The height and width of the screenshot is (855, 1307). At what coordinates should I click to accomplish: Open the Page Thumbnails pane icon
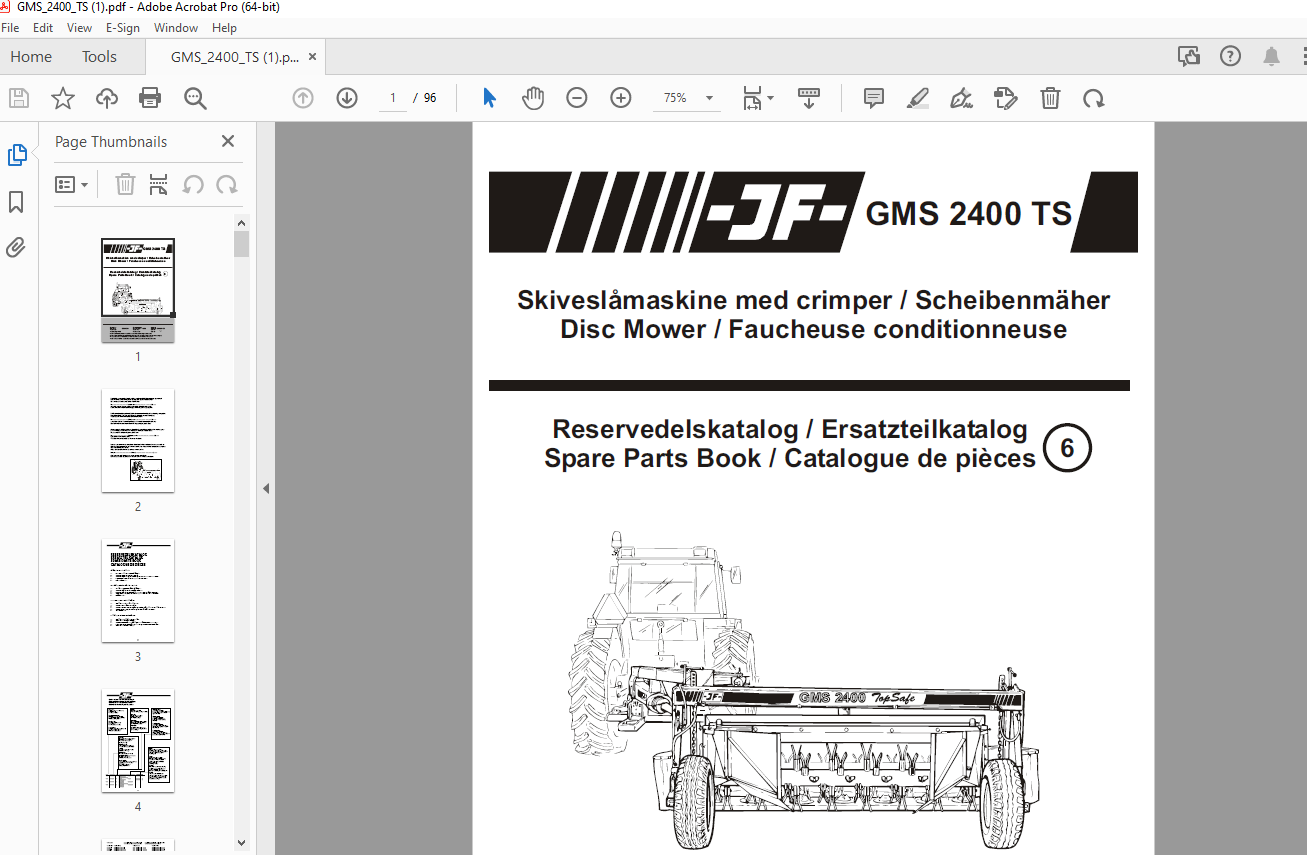click(x=17, y=155)
